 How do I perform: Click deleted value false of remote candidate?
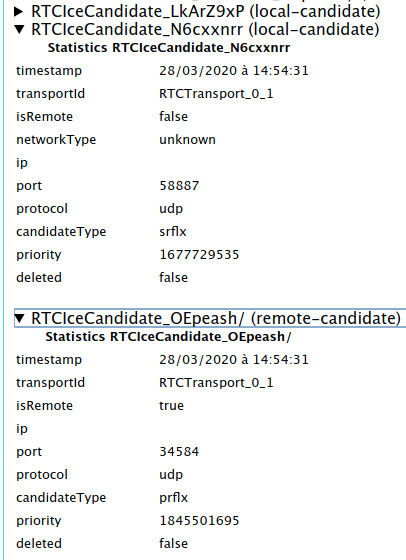pyautogui.click(x=174, y=544)
